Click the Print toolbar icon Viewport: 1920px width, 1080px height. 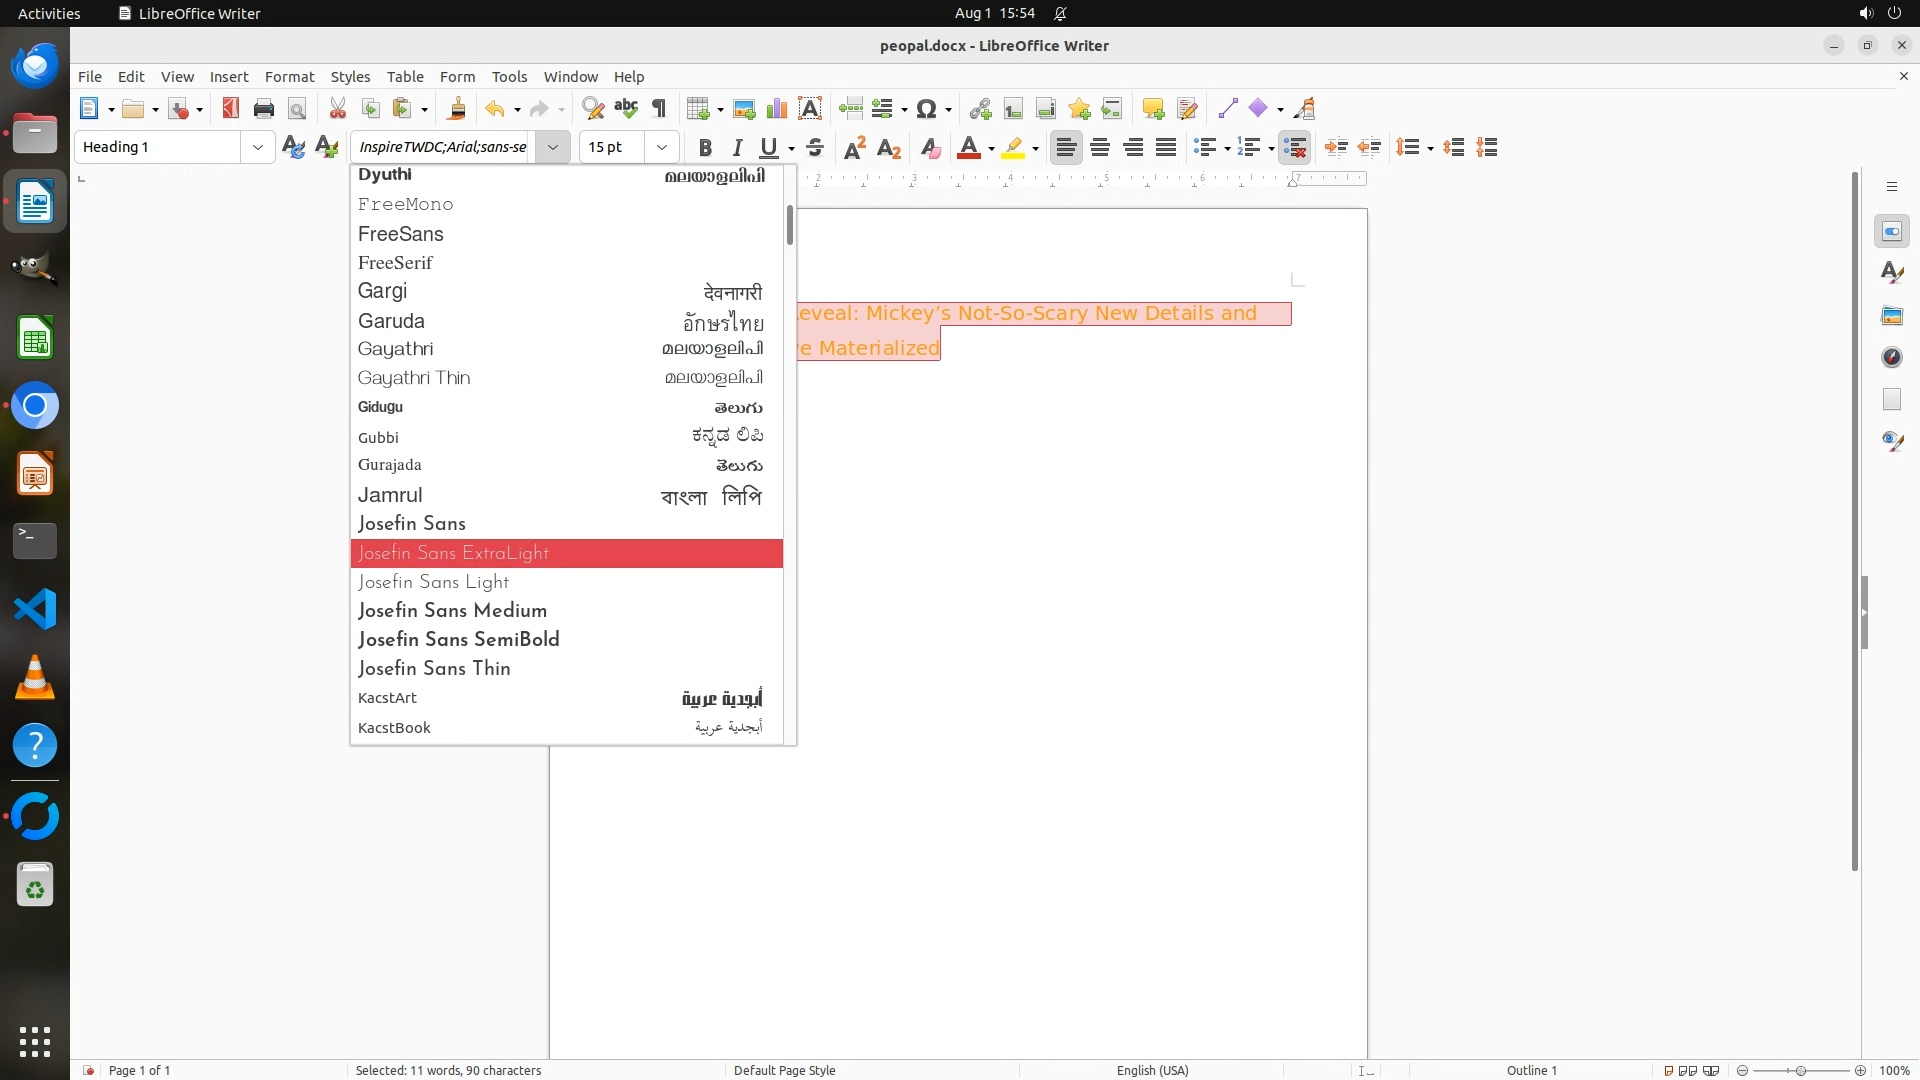point(264,109)
